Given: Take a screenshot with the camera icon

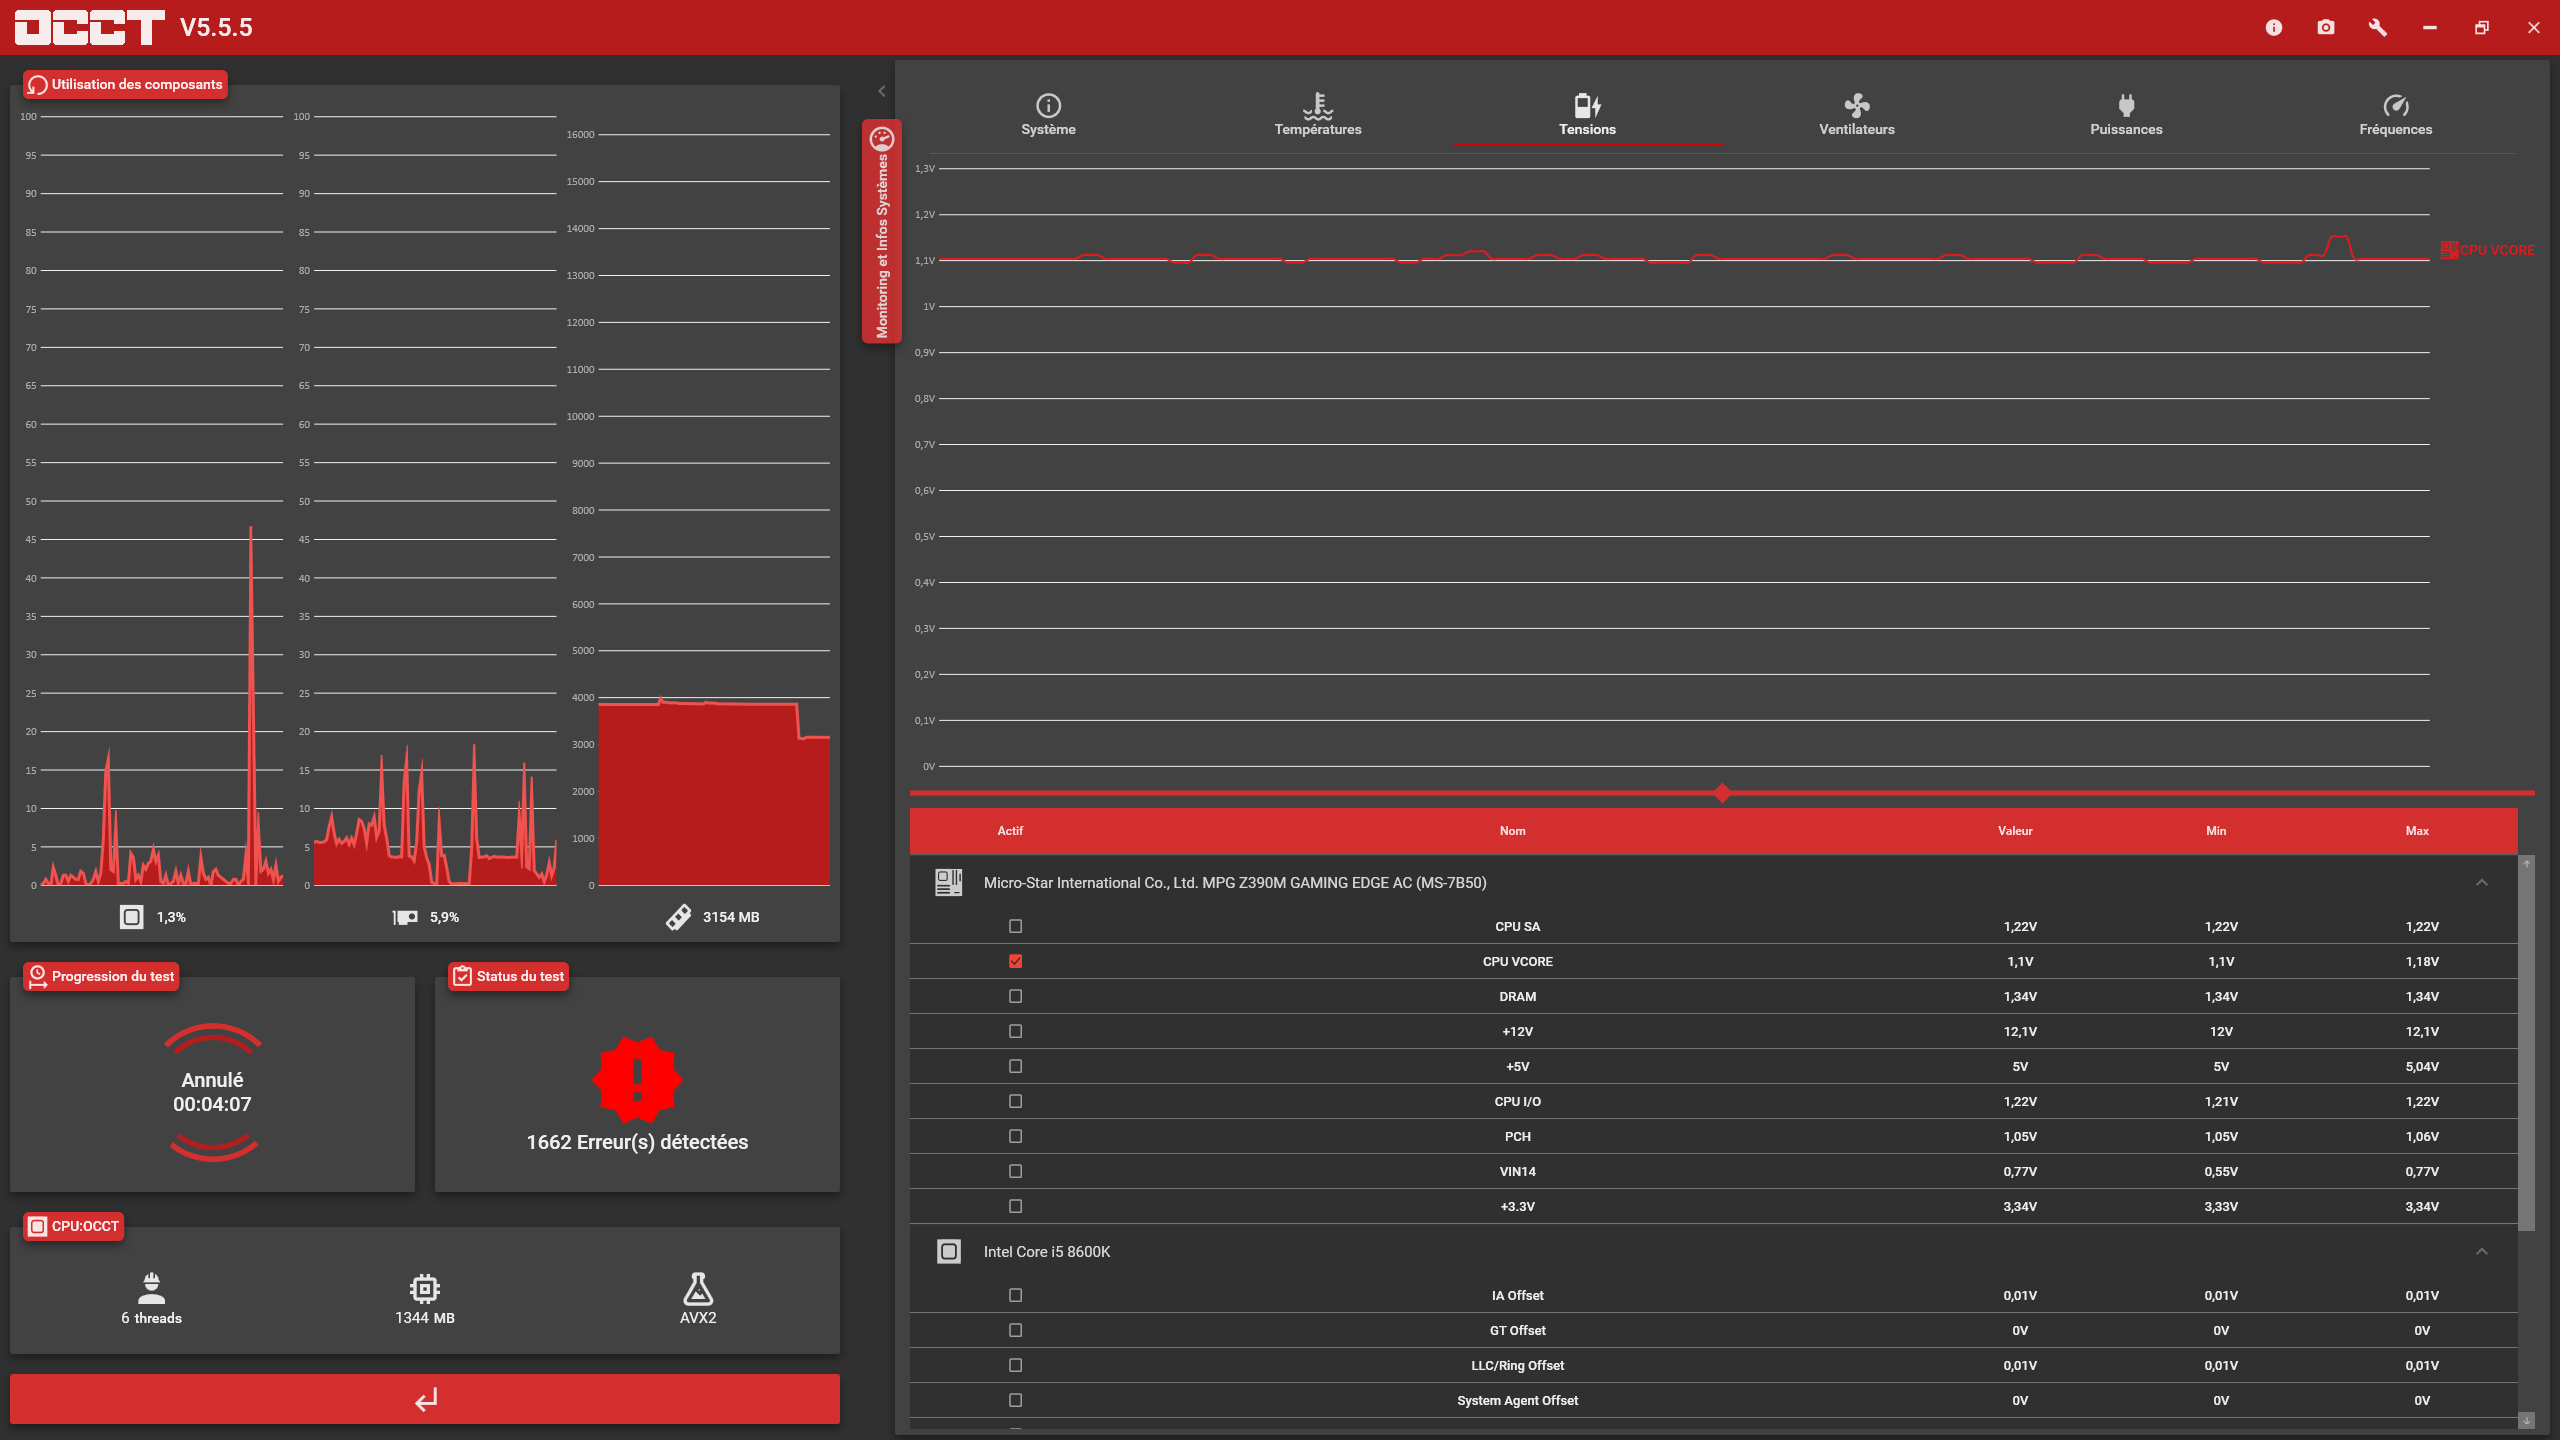Looking at the screenshot, I should tap(2326, 28).
